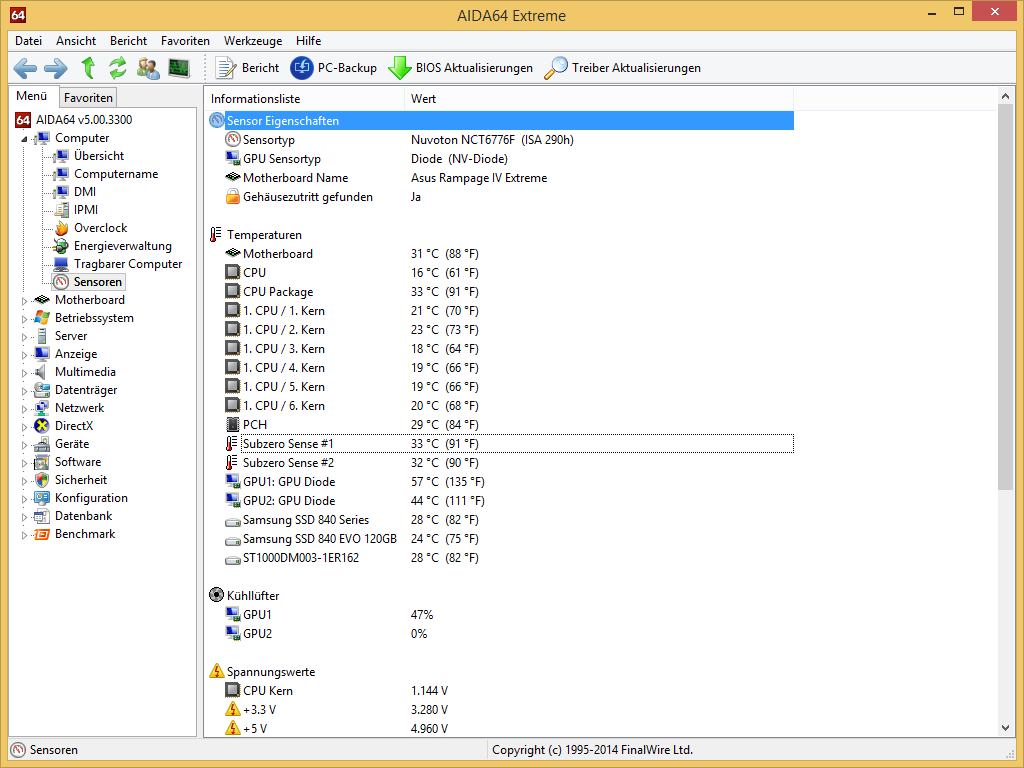
Task: Expand the Betriebssystem tree node
Action: [24, 319]
